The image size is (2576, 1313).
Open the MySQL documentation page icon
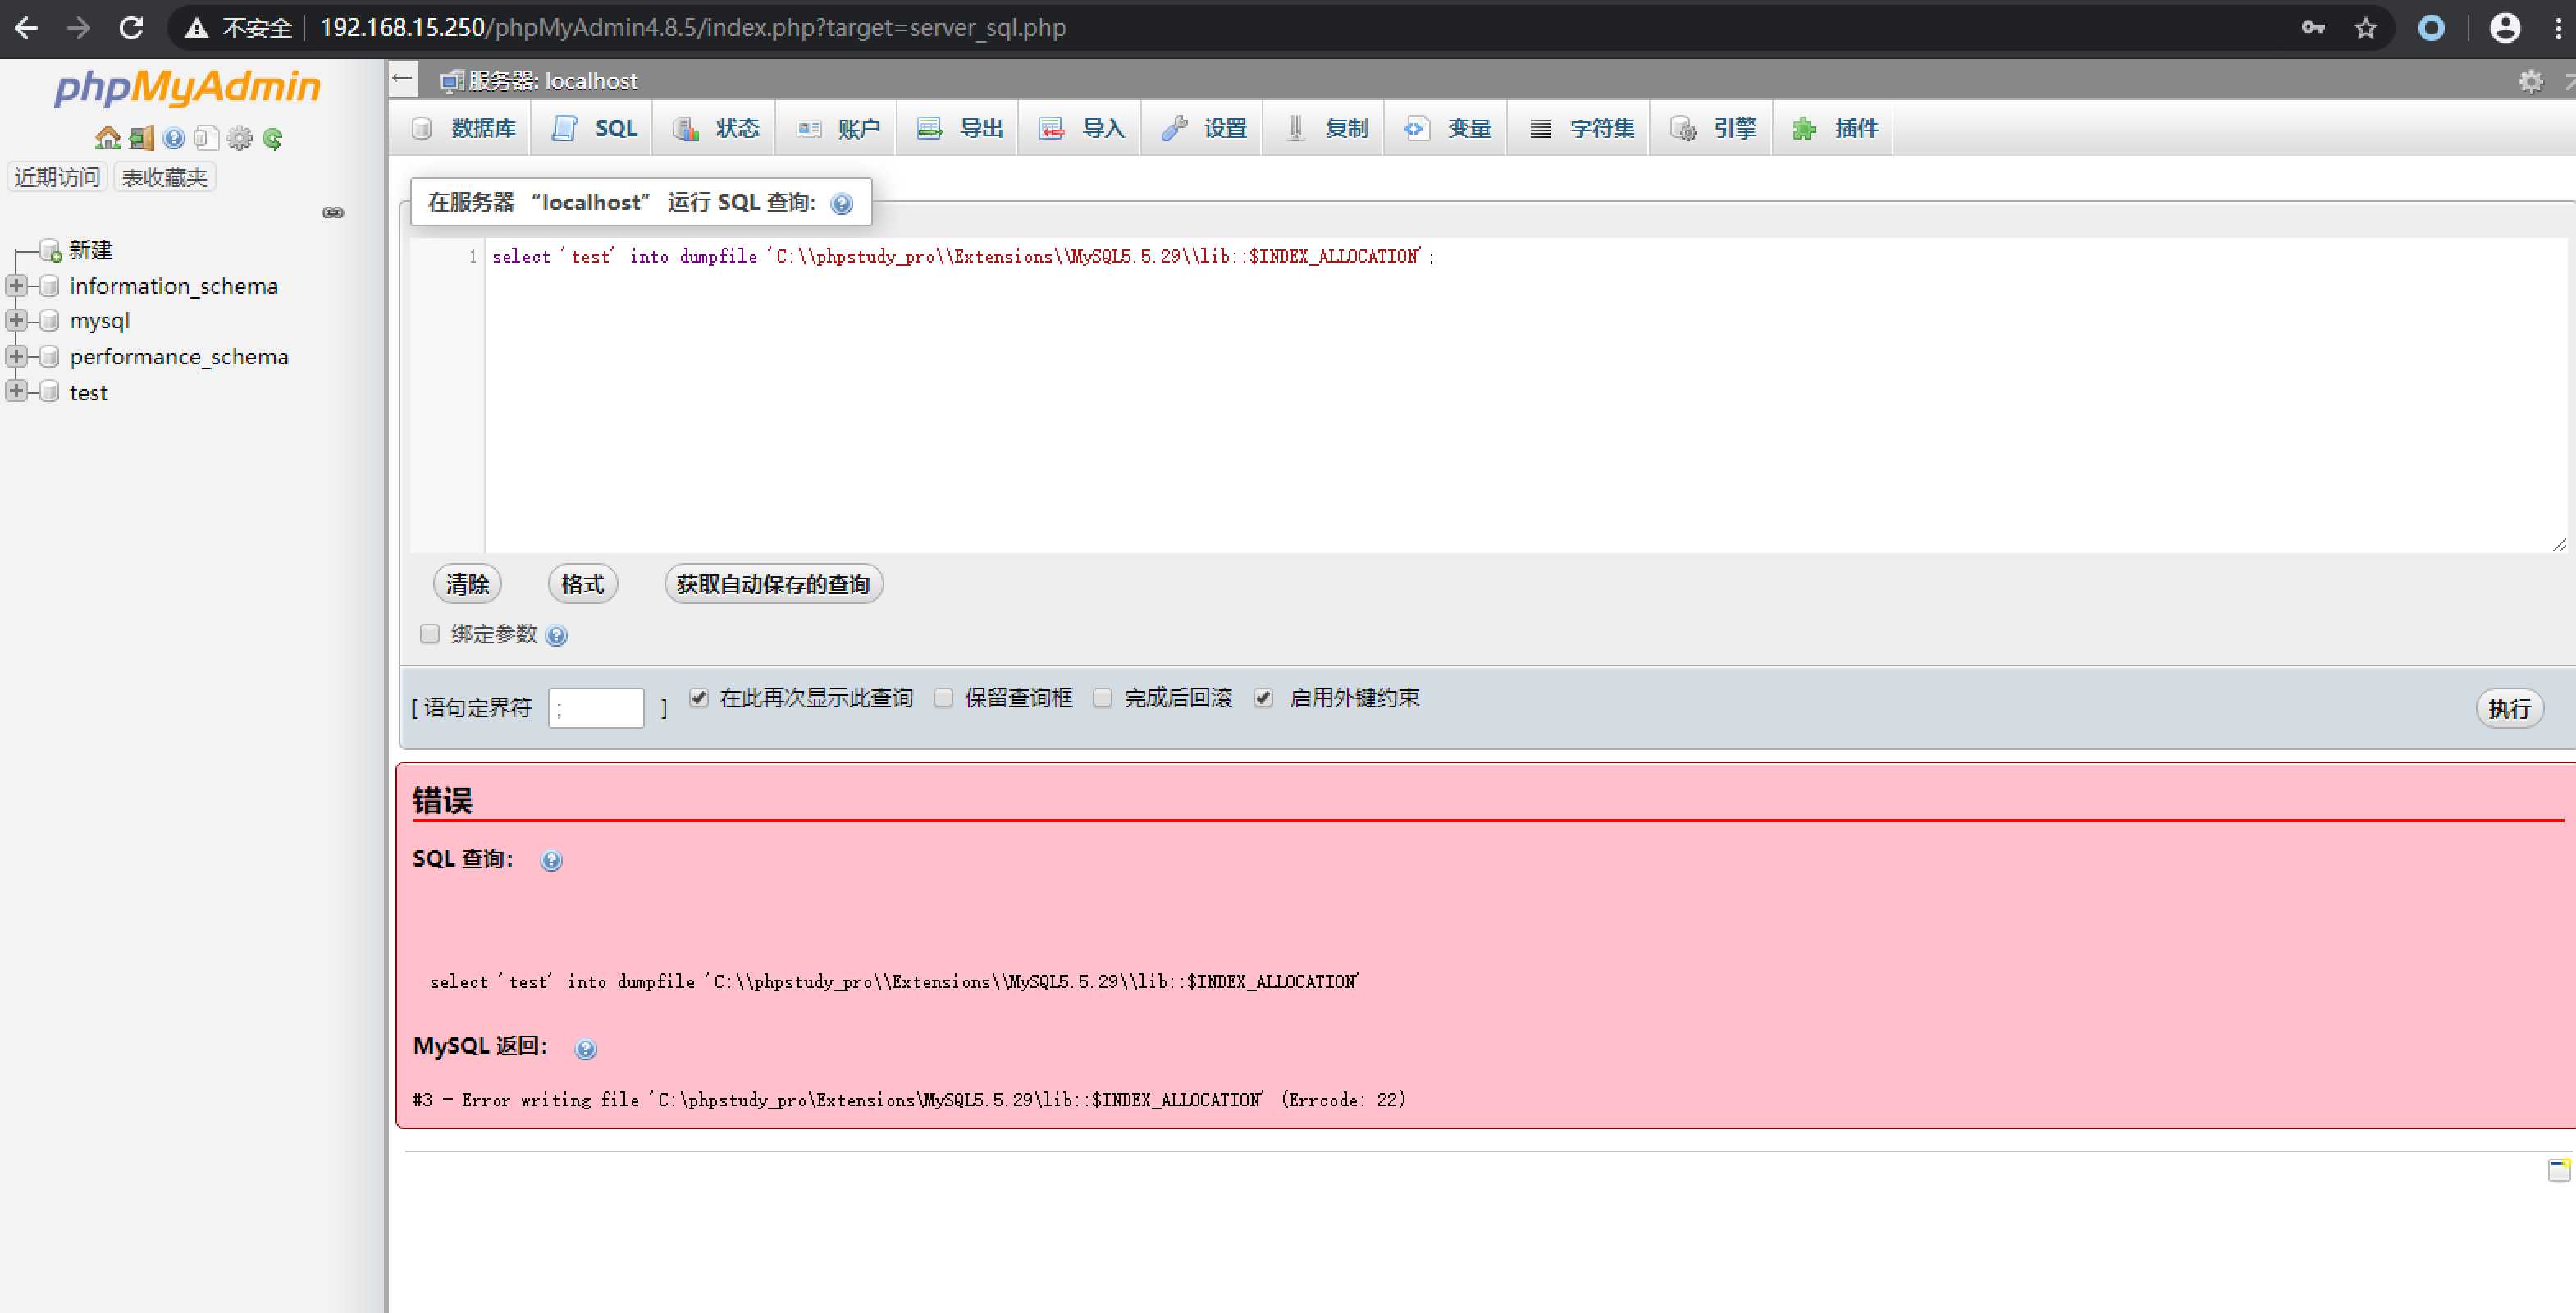pyautogui.click(x=207, y=138)
